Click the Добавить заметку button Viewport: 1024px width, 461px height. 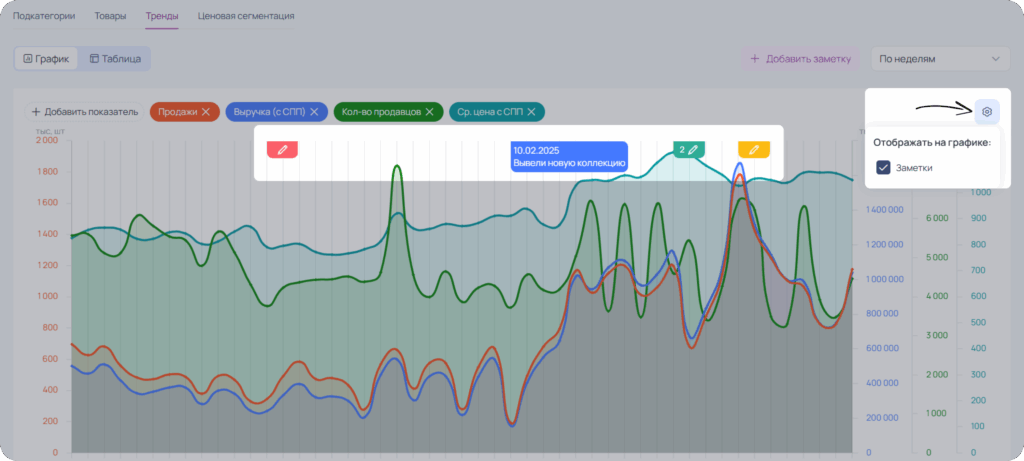pyautogui.click(x=801, y=59)
